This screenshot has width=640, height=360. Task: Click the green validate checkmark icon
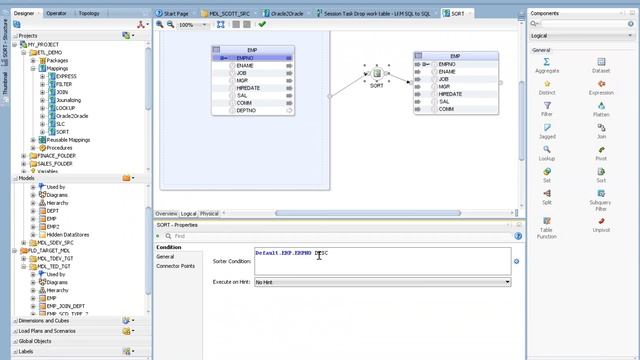click(262, 24)
